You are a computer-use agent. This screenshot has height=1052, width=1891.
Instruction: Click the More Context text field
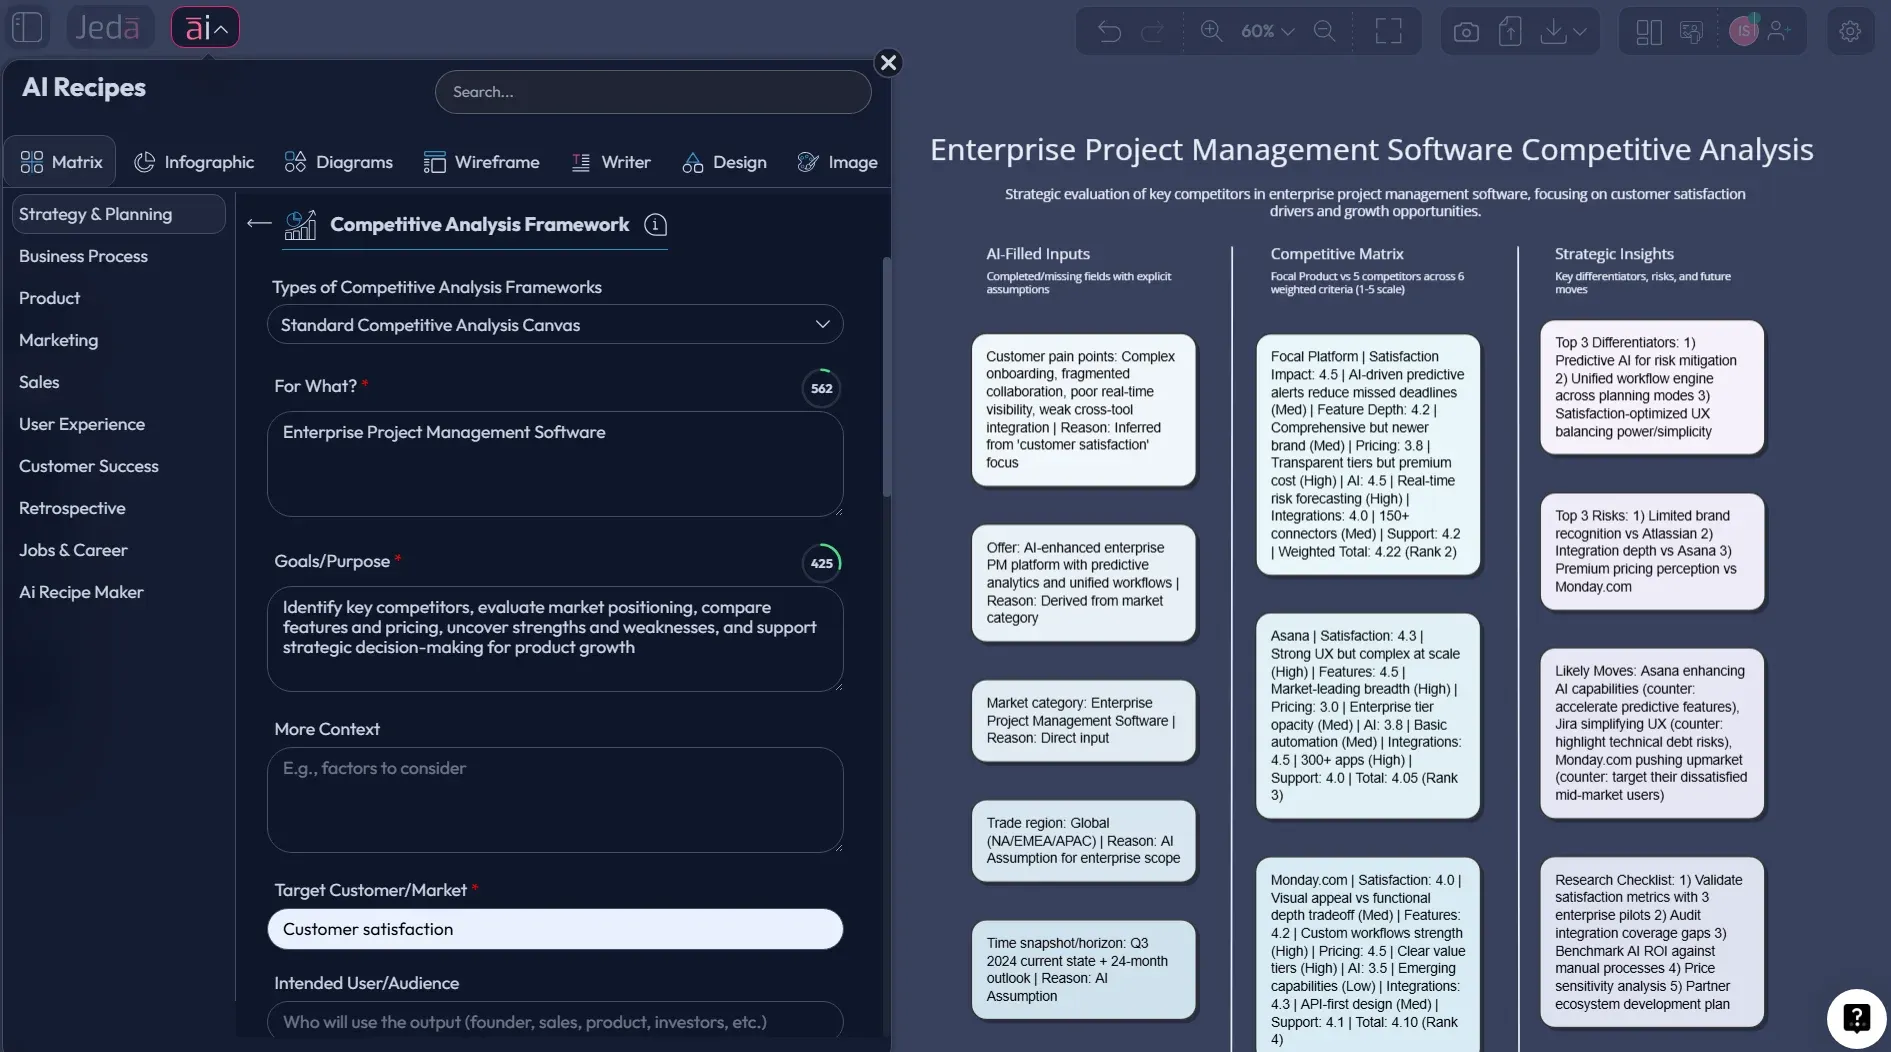(555, 800)
